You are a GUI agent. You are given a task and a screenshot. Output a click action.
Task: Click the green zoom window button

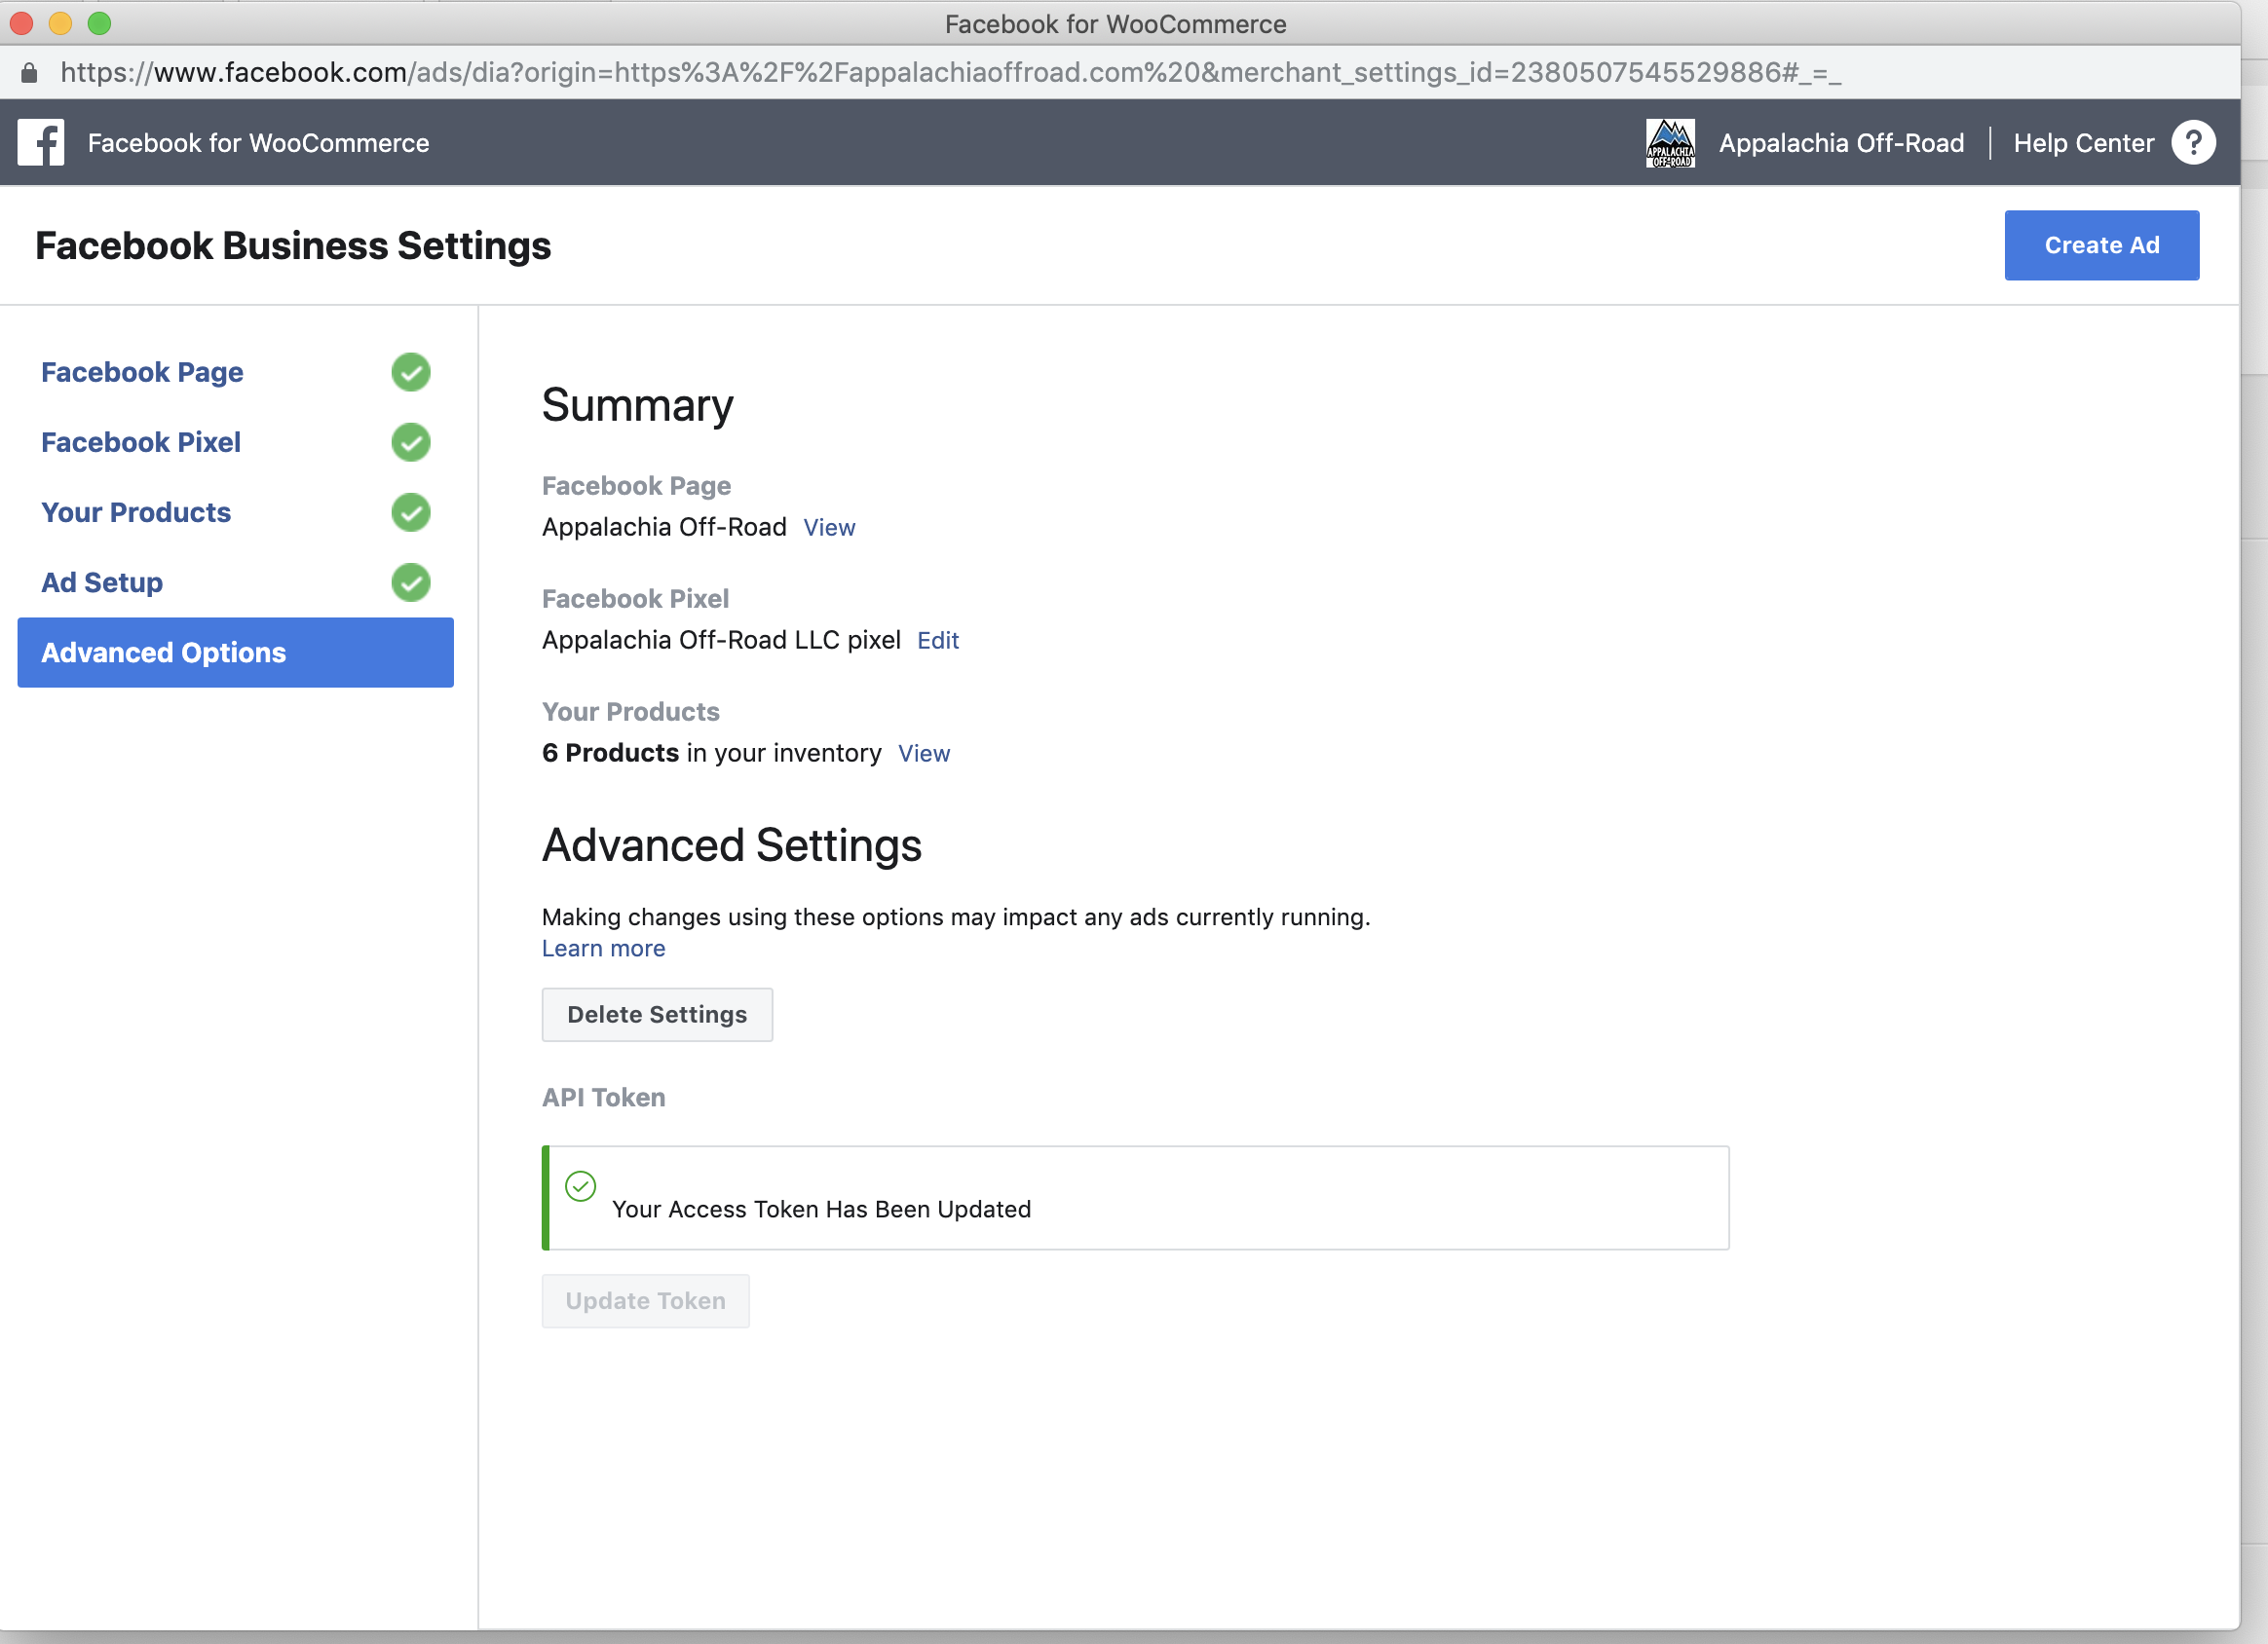coord(99,23)
